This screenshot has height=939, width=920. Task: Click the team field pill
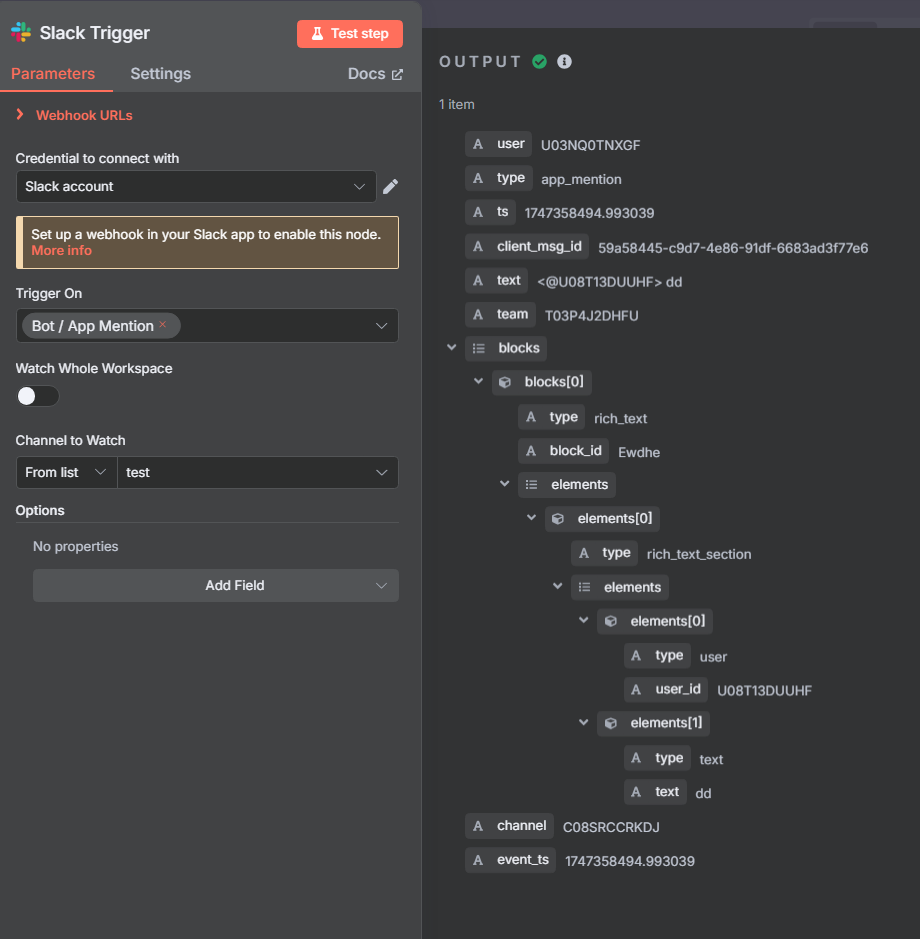[500, 314]
